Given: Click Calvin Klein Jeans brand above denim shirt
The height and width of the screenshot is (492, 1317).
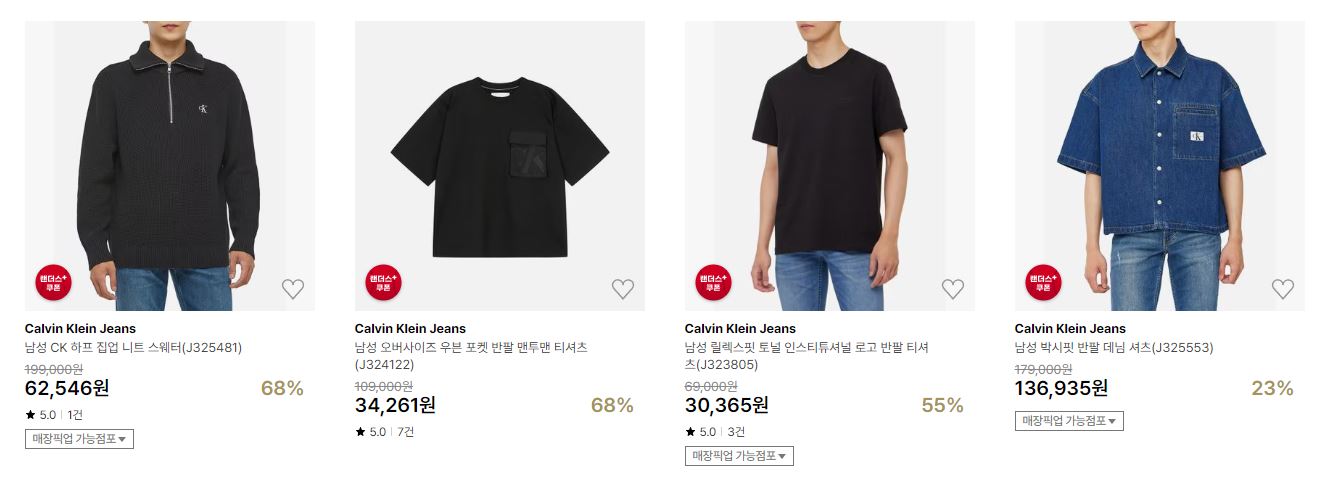Looking at the screenshot, I should [x=1070, y=328].
